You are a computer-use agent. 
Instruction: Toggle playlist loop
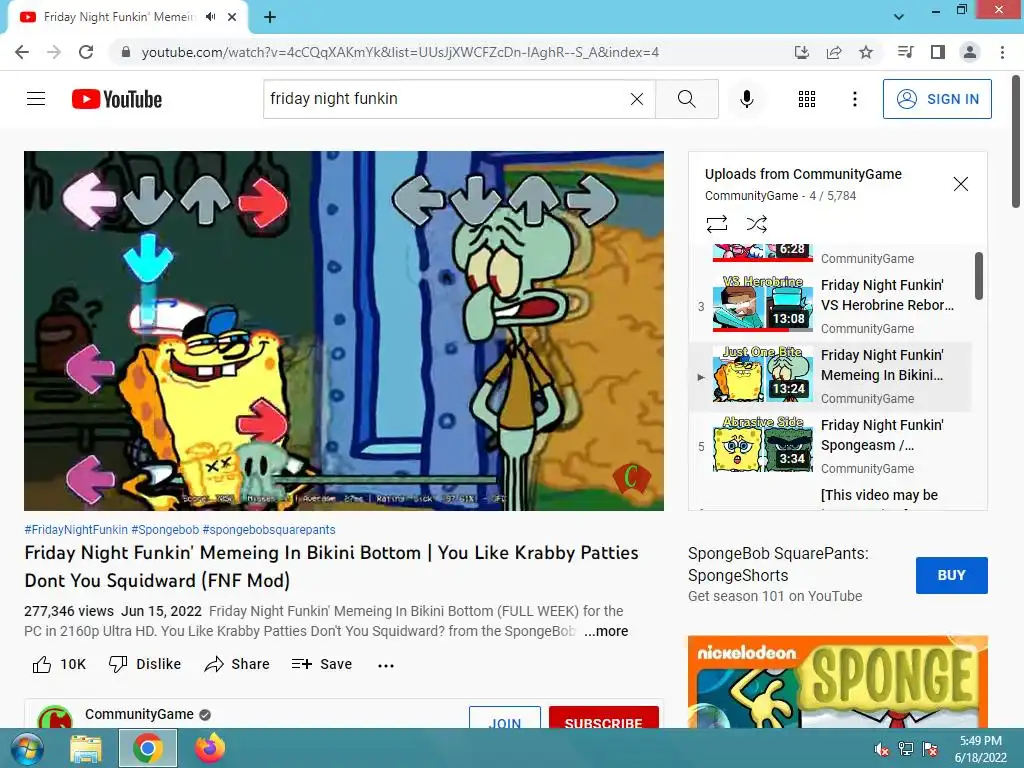tap(716, 224)
